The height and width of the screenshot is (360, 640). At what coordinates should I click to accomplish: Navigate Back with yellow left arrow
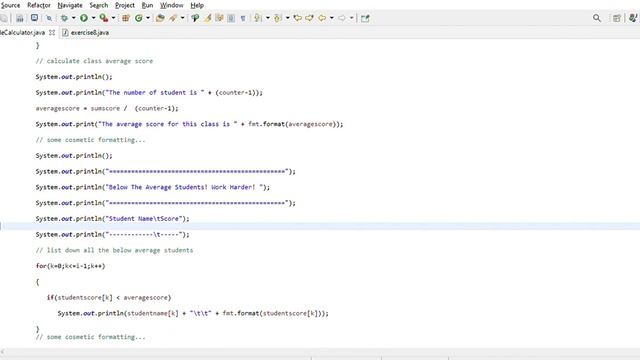[322, 18]
